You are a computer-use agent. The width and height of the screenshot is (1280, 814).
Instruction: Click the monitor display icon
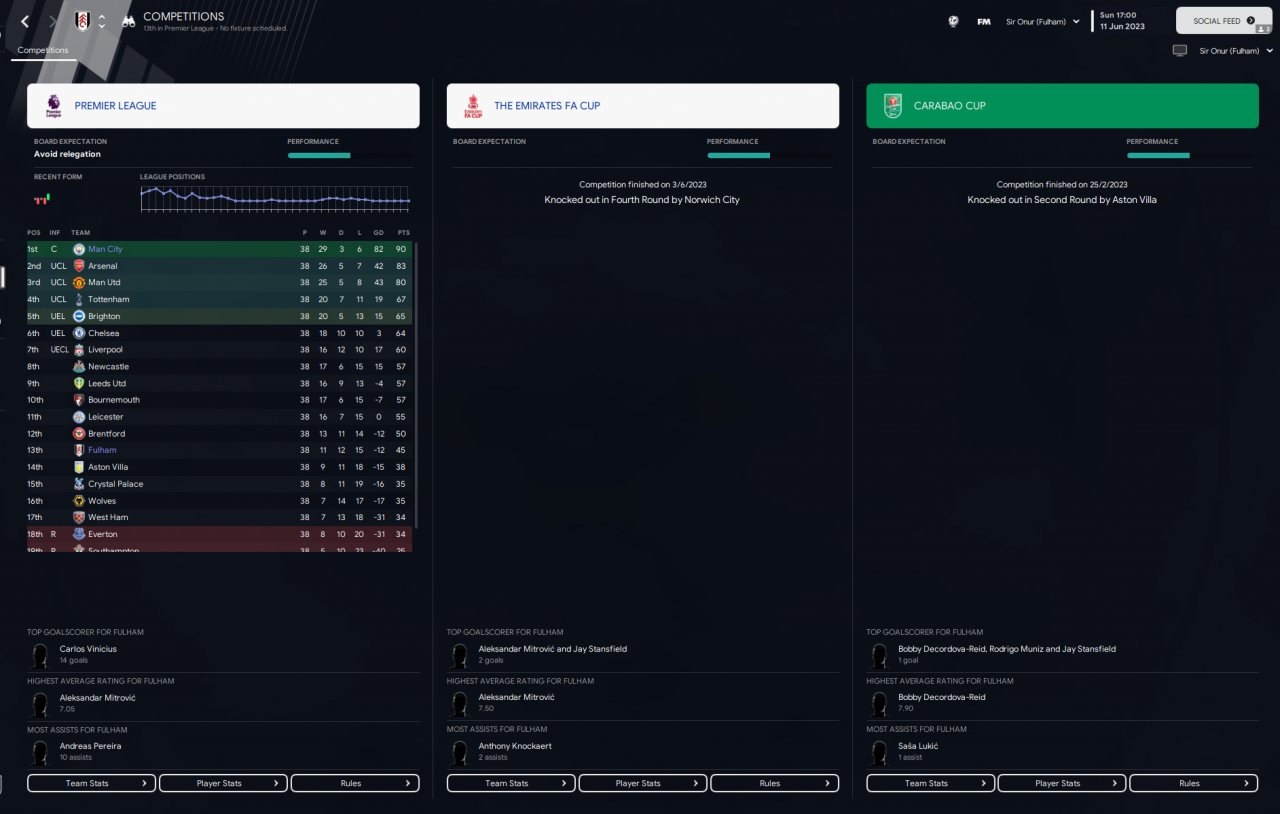click(1180, 51)
